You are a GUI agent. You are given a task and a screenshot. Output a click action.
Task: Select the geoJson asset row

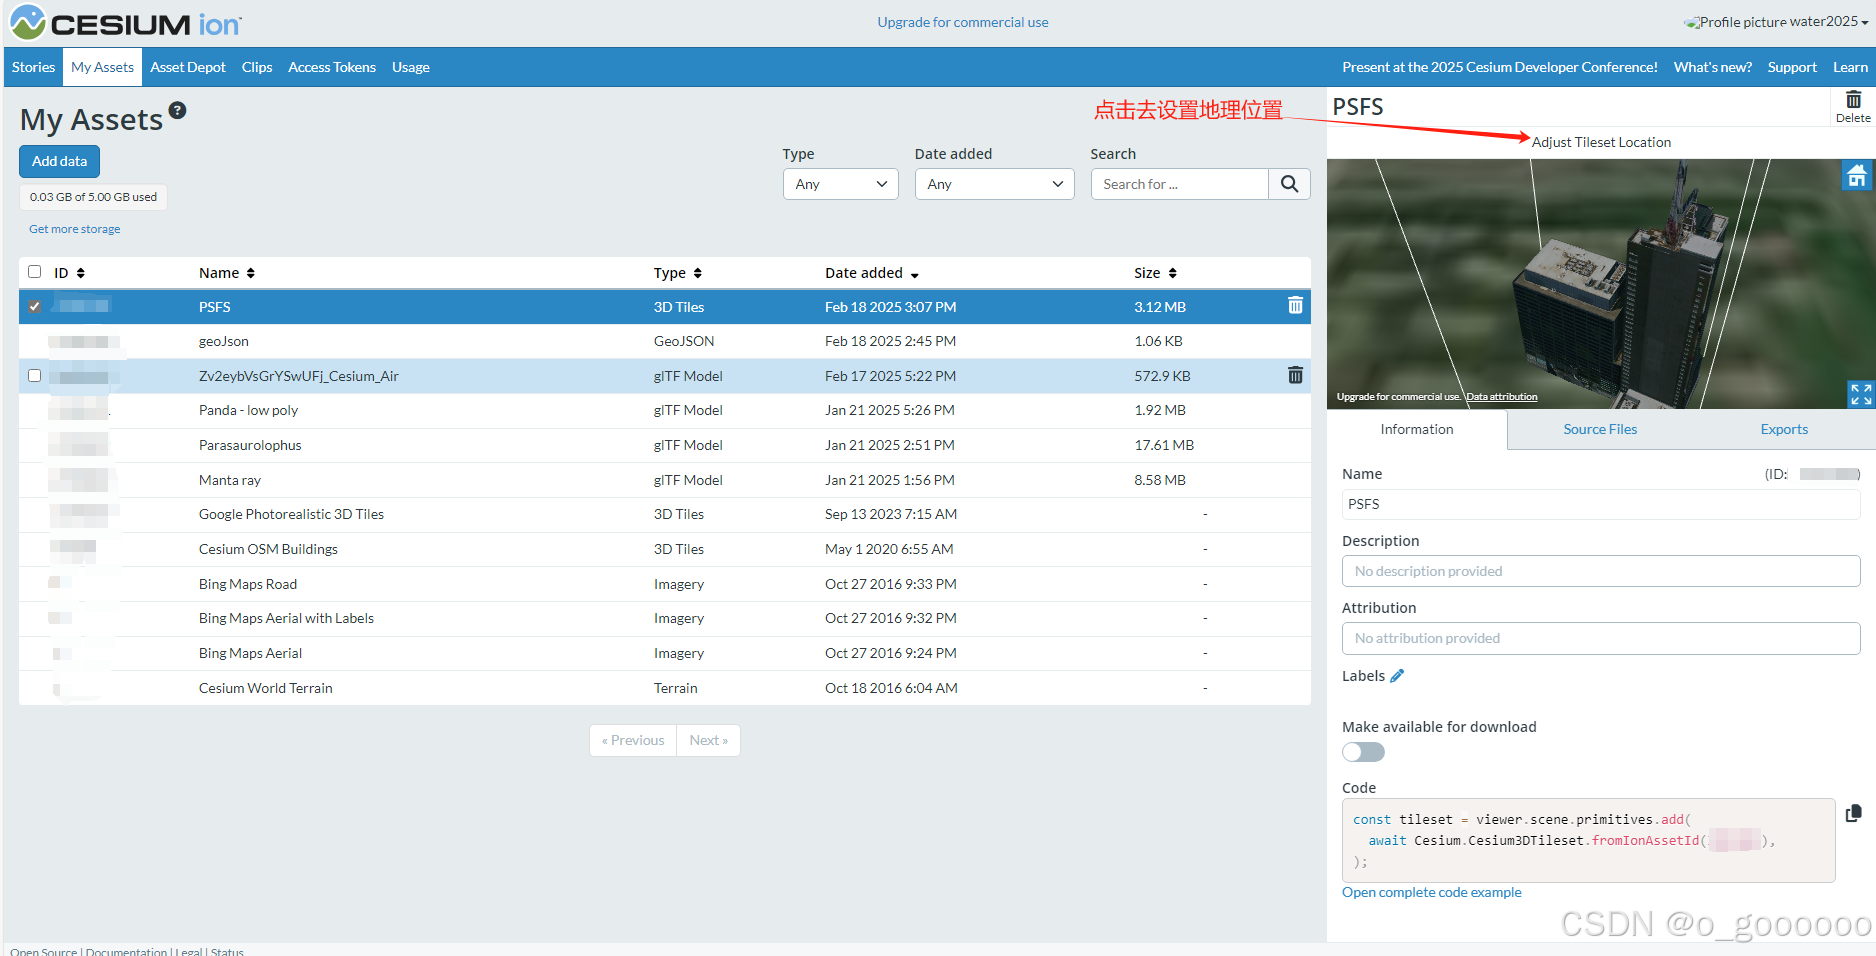coord(664,341)
